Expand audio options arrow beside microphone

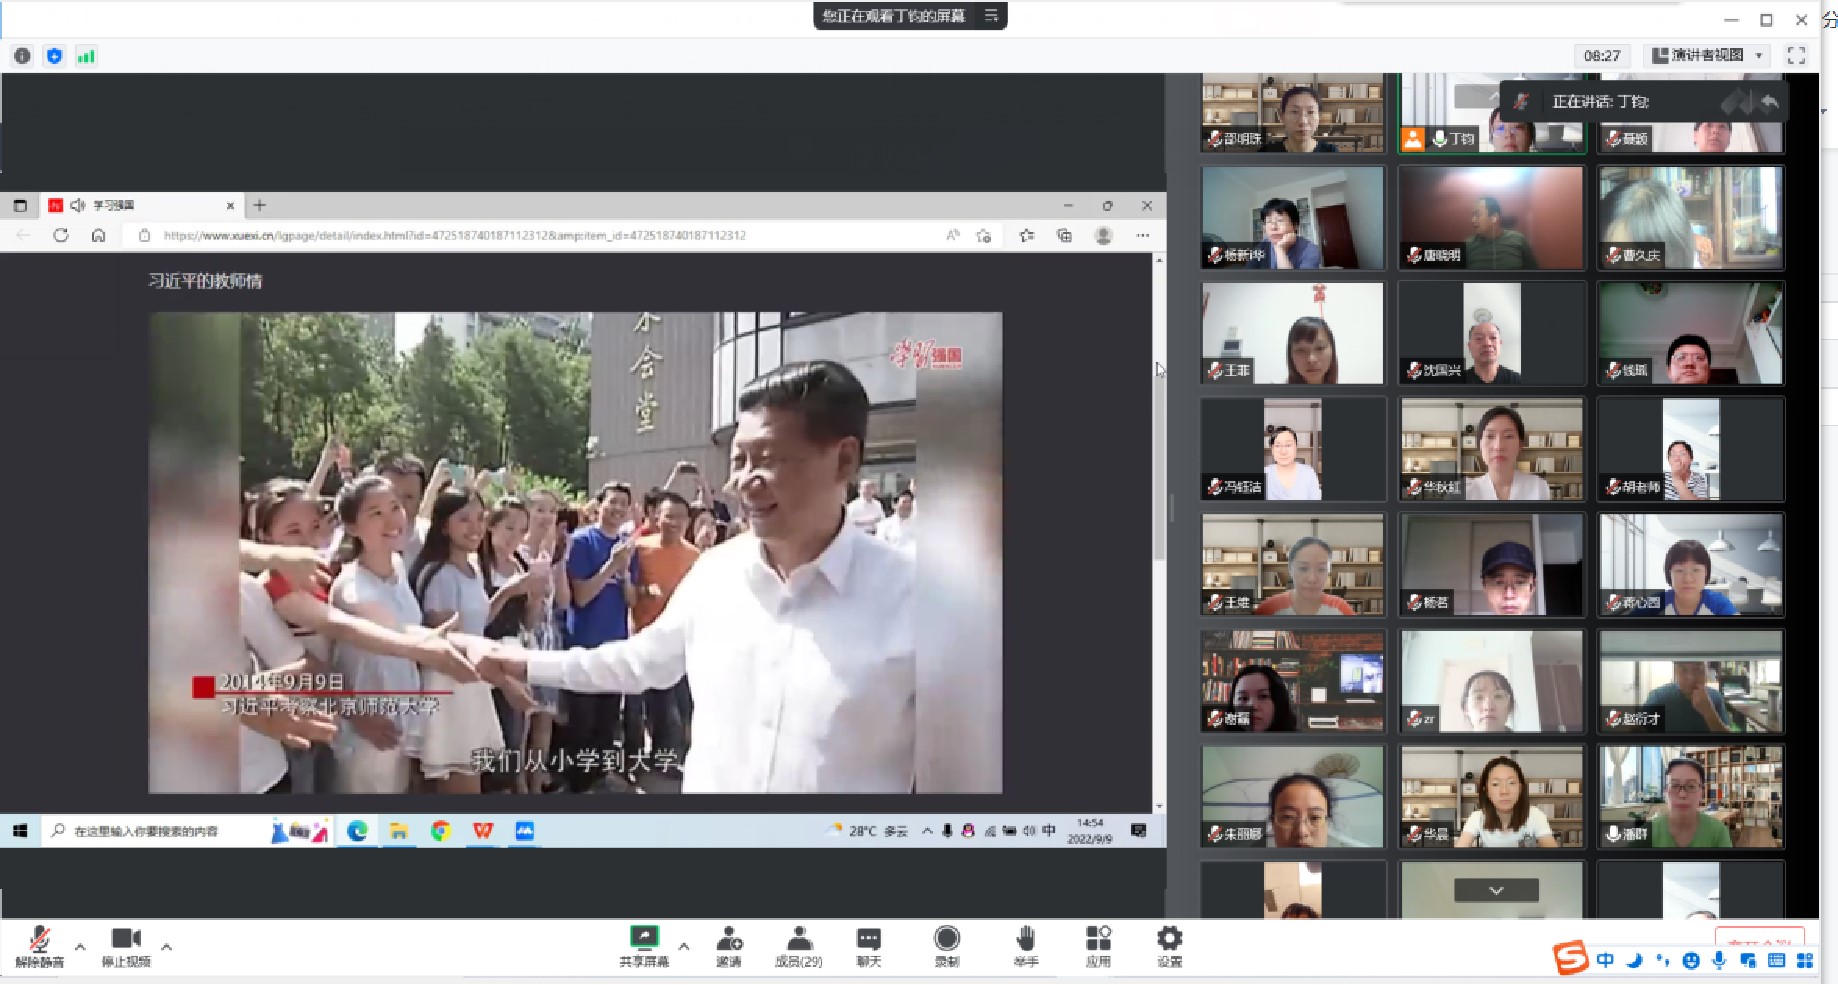pos(80,946)
